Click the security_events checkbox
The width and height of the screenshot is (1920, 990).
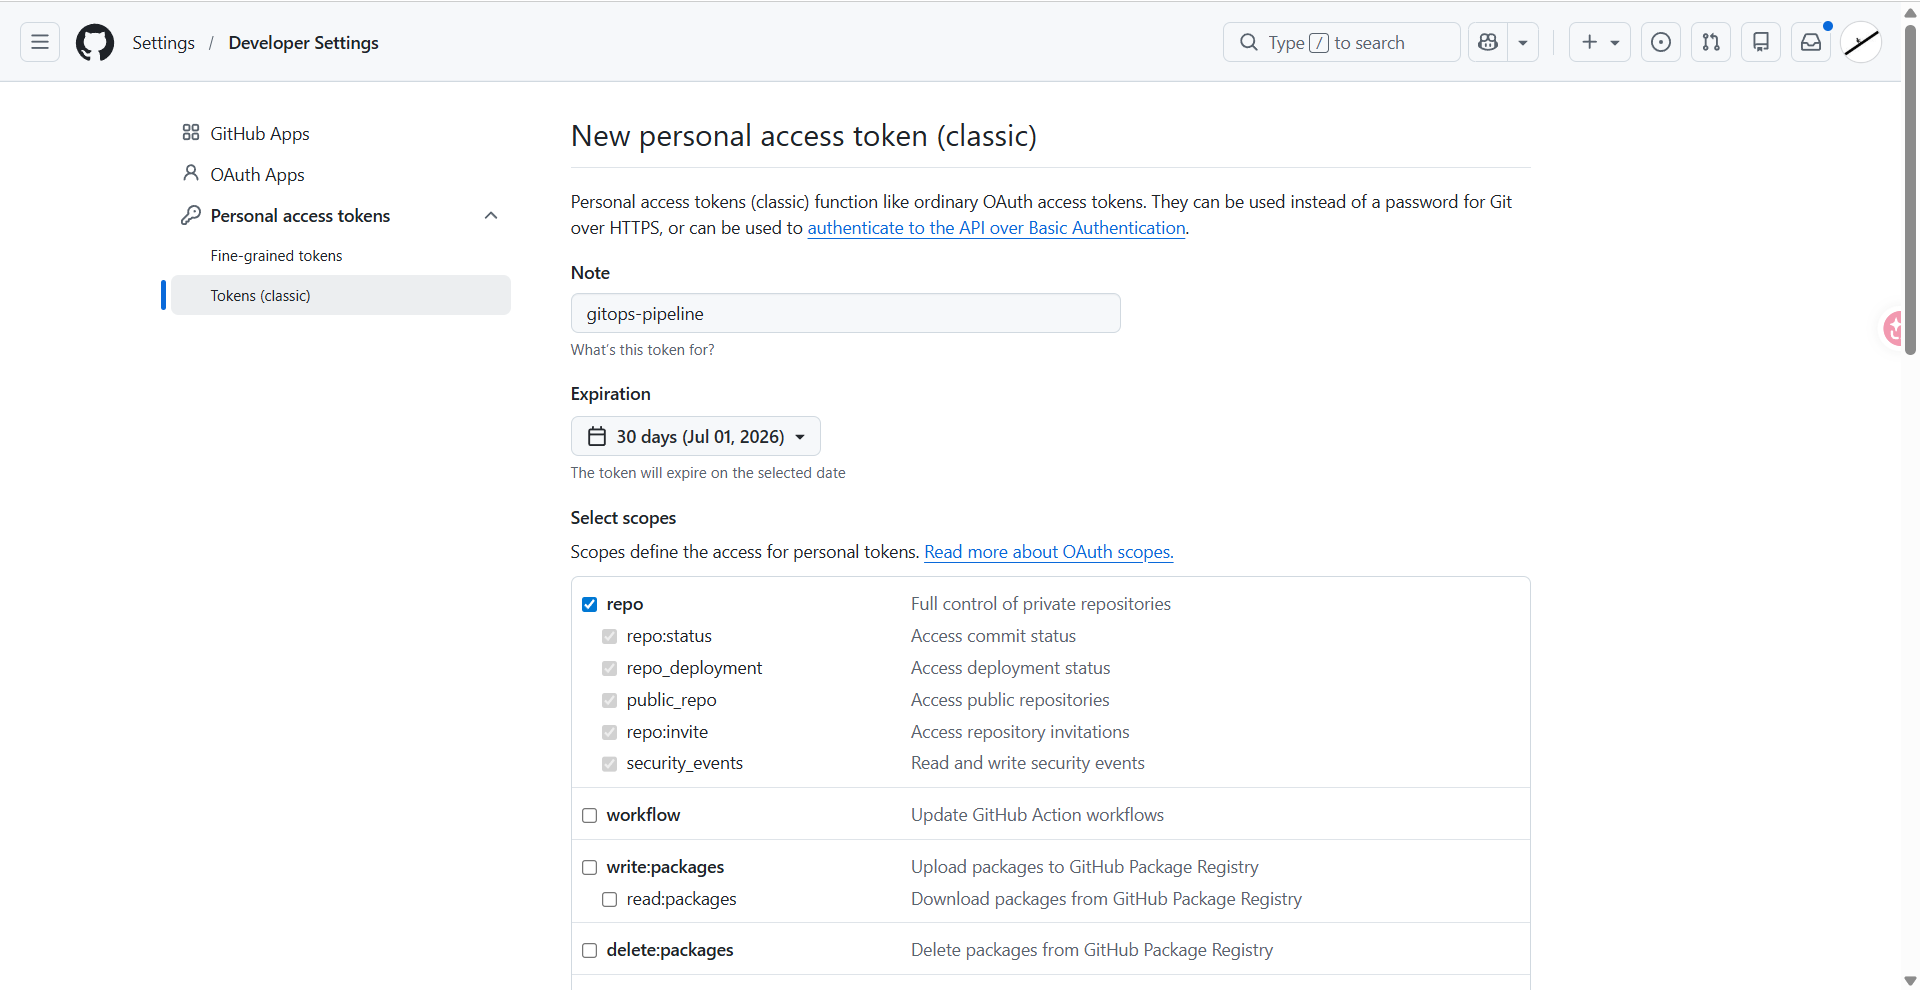pyautogui.click(x=609, y=764)
